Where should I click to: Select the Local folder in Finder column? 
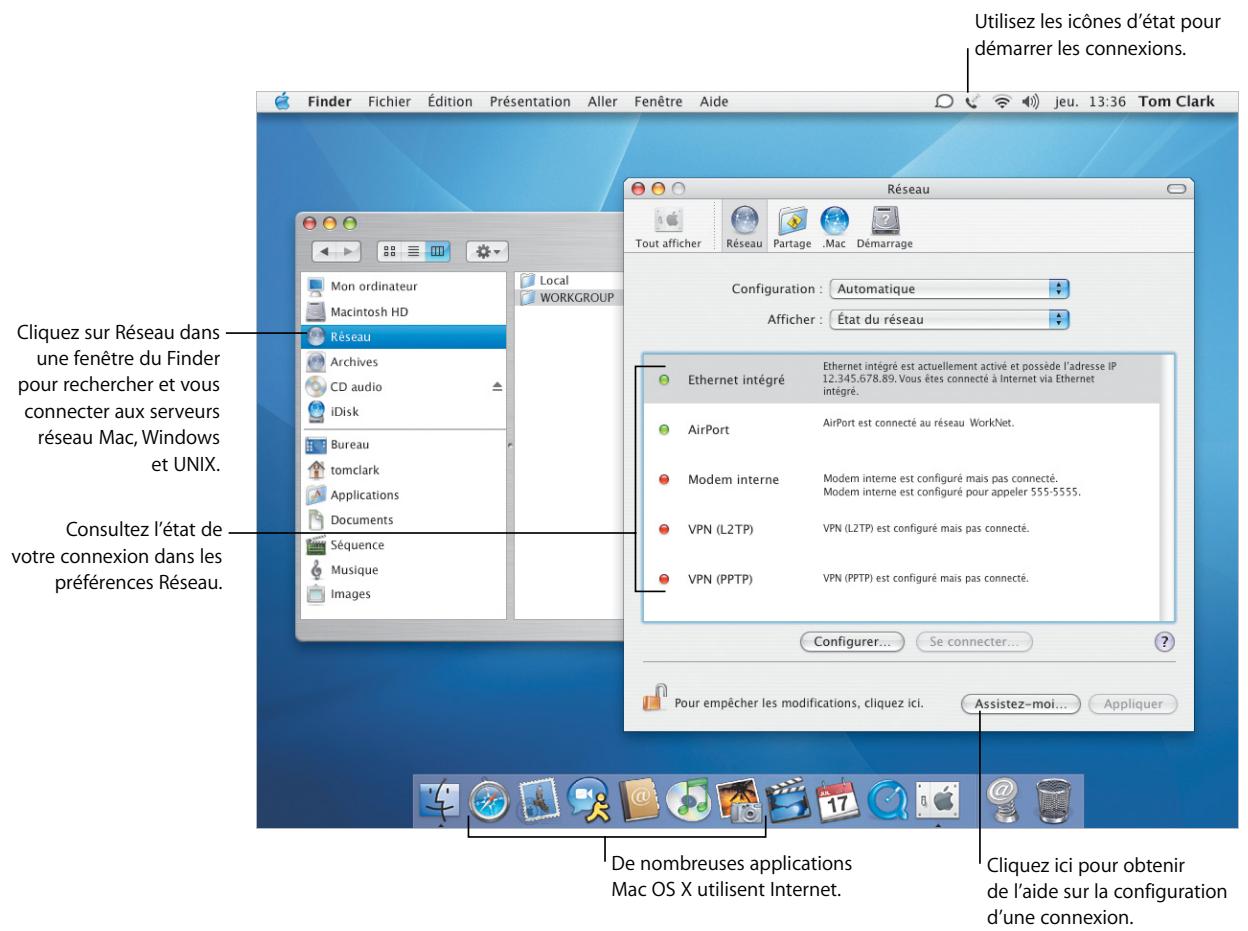(x=568, y=282)
